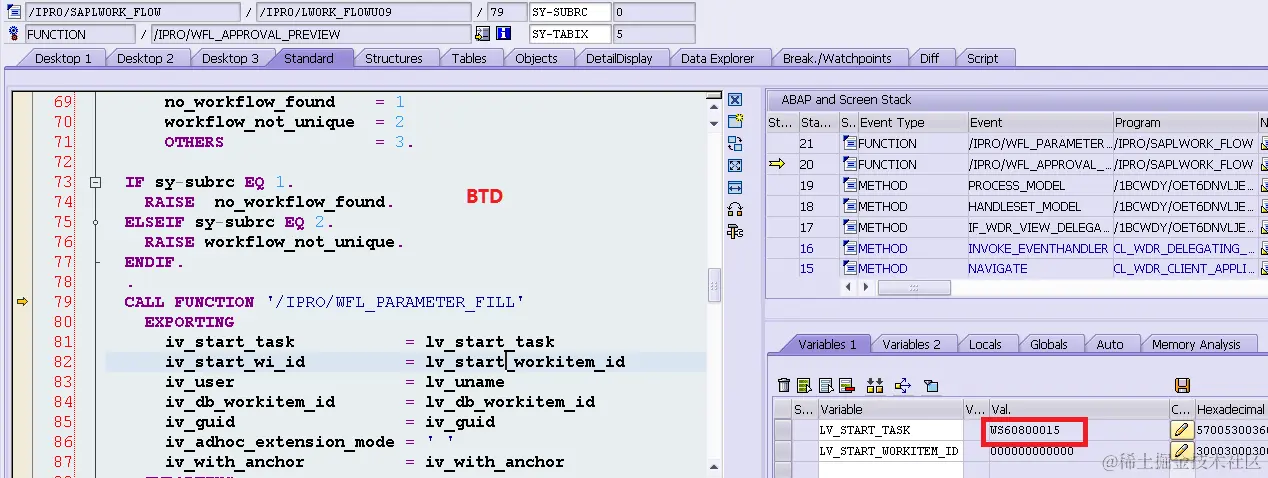This screenshot has height=478, width=1268.
Task: Open the Objects tab
Action: coord(536,58)
